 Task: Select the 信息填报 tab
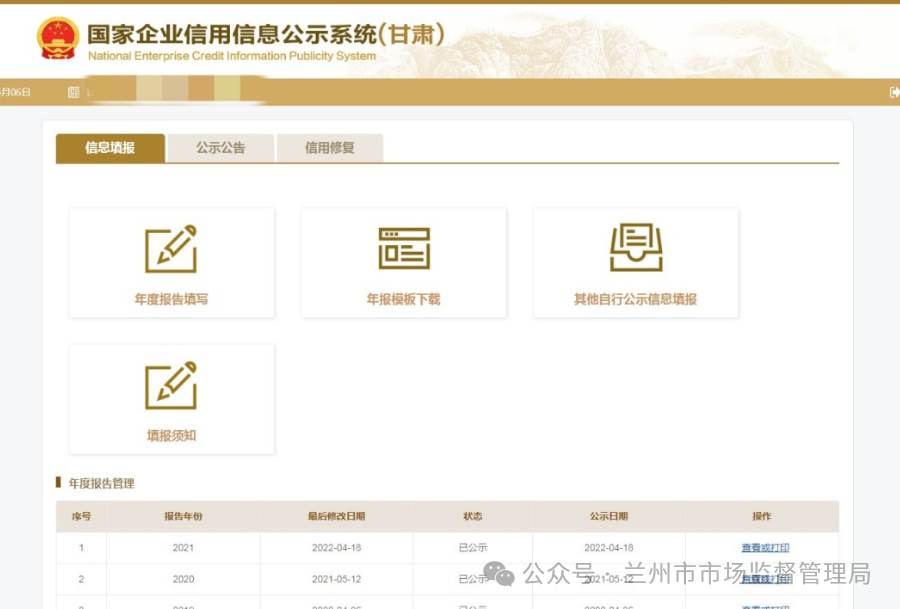(110, 148)
